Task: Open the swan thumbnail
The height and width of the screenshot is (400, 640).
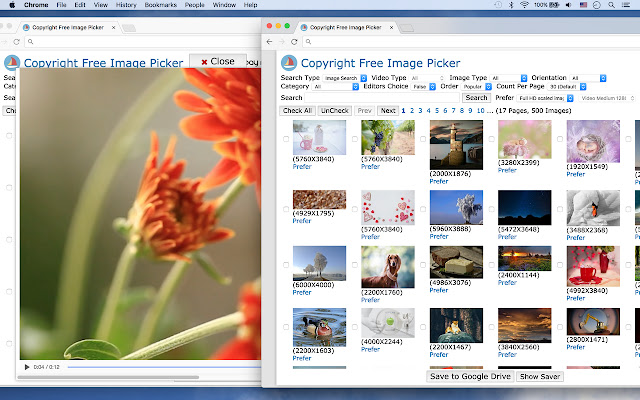Action: tap(593, 208)
